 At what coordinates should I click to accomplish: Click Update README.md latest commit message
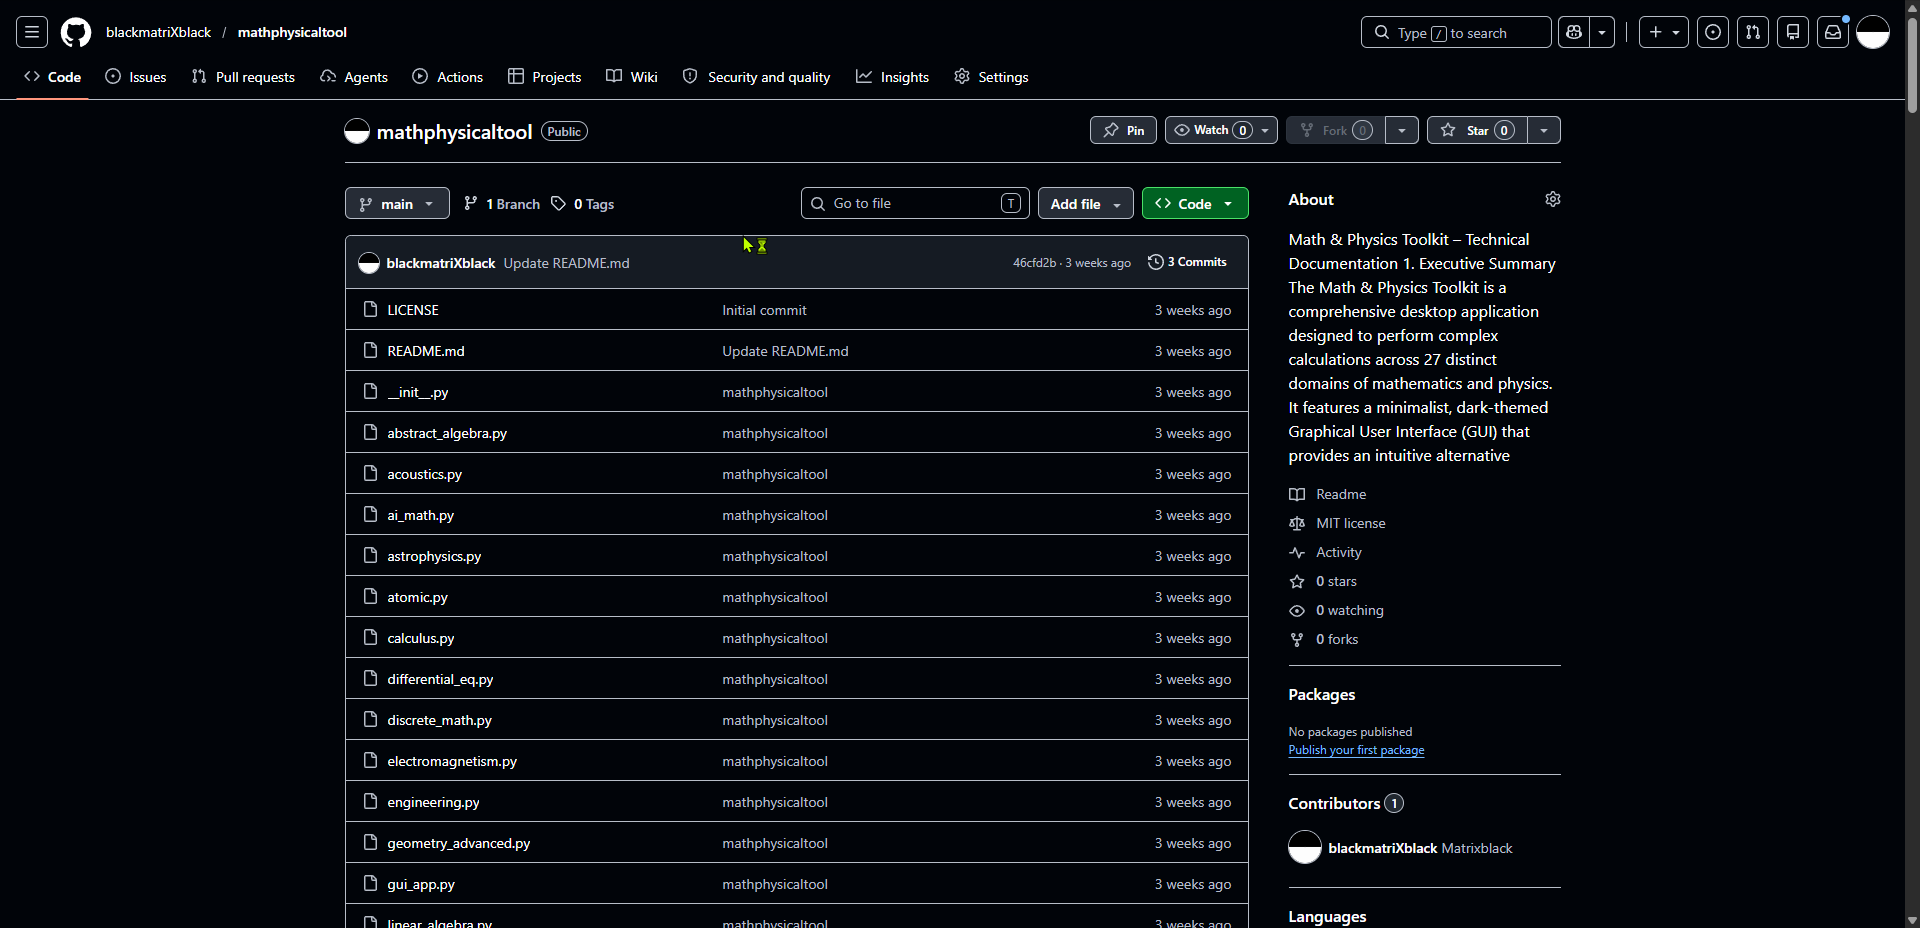tap(566, 263)
